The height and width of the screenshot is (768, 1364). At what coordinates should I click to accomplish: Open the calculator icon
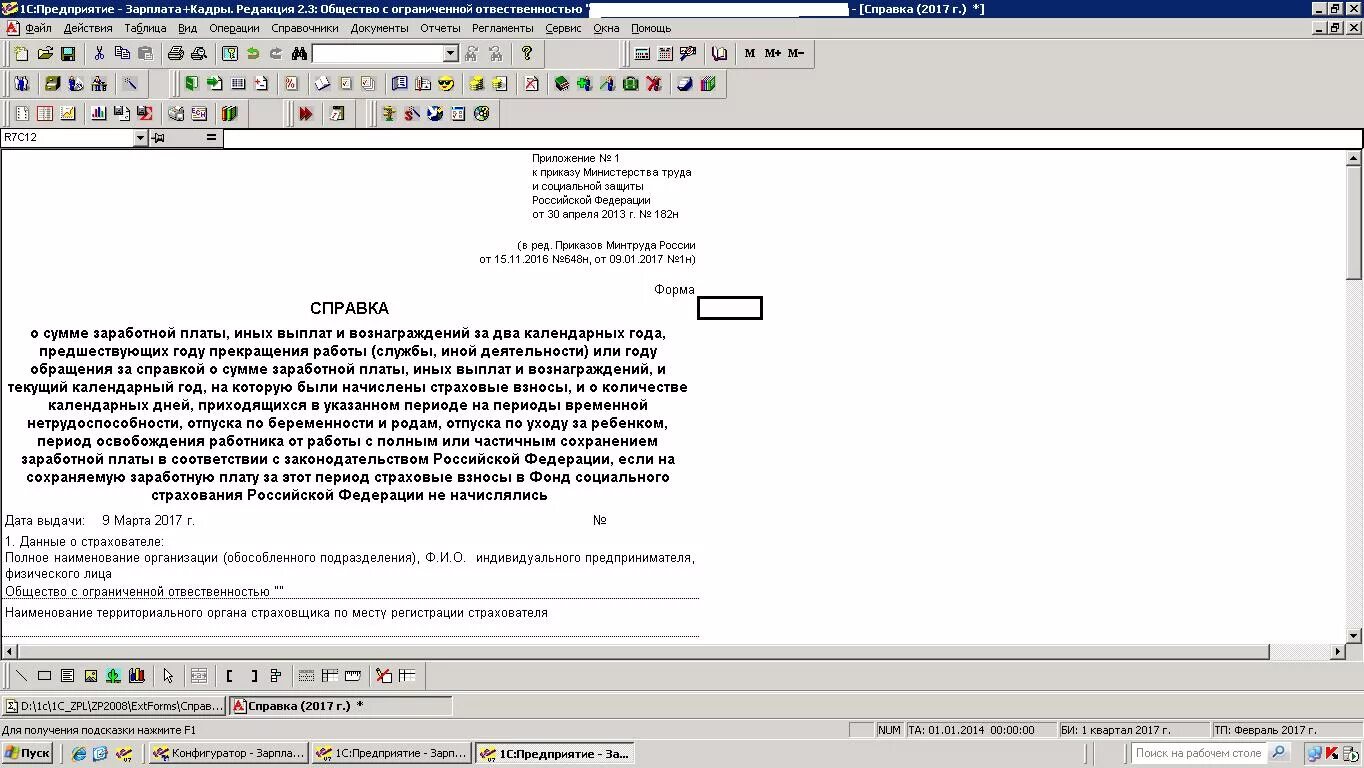(642, 53)
